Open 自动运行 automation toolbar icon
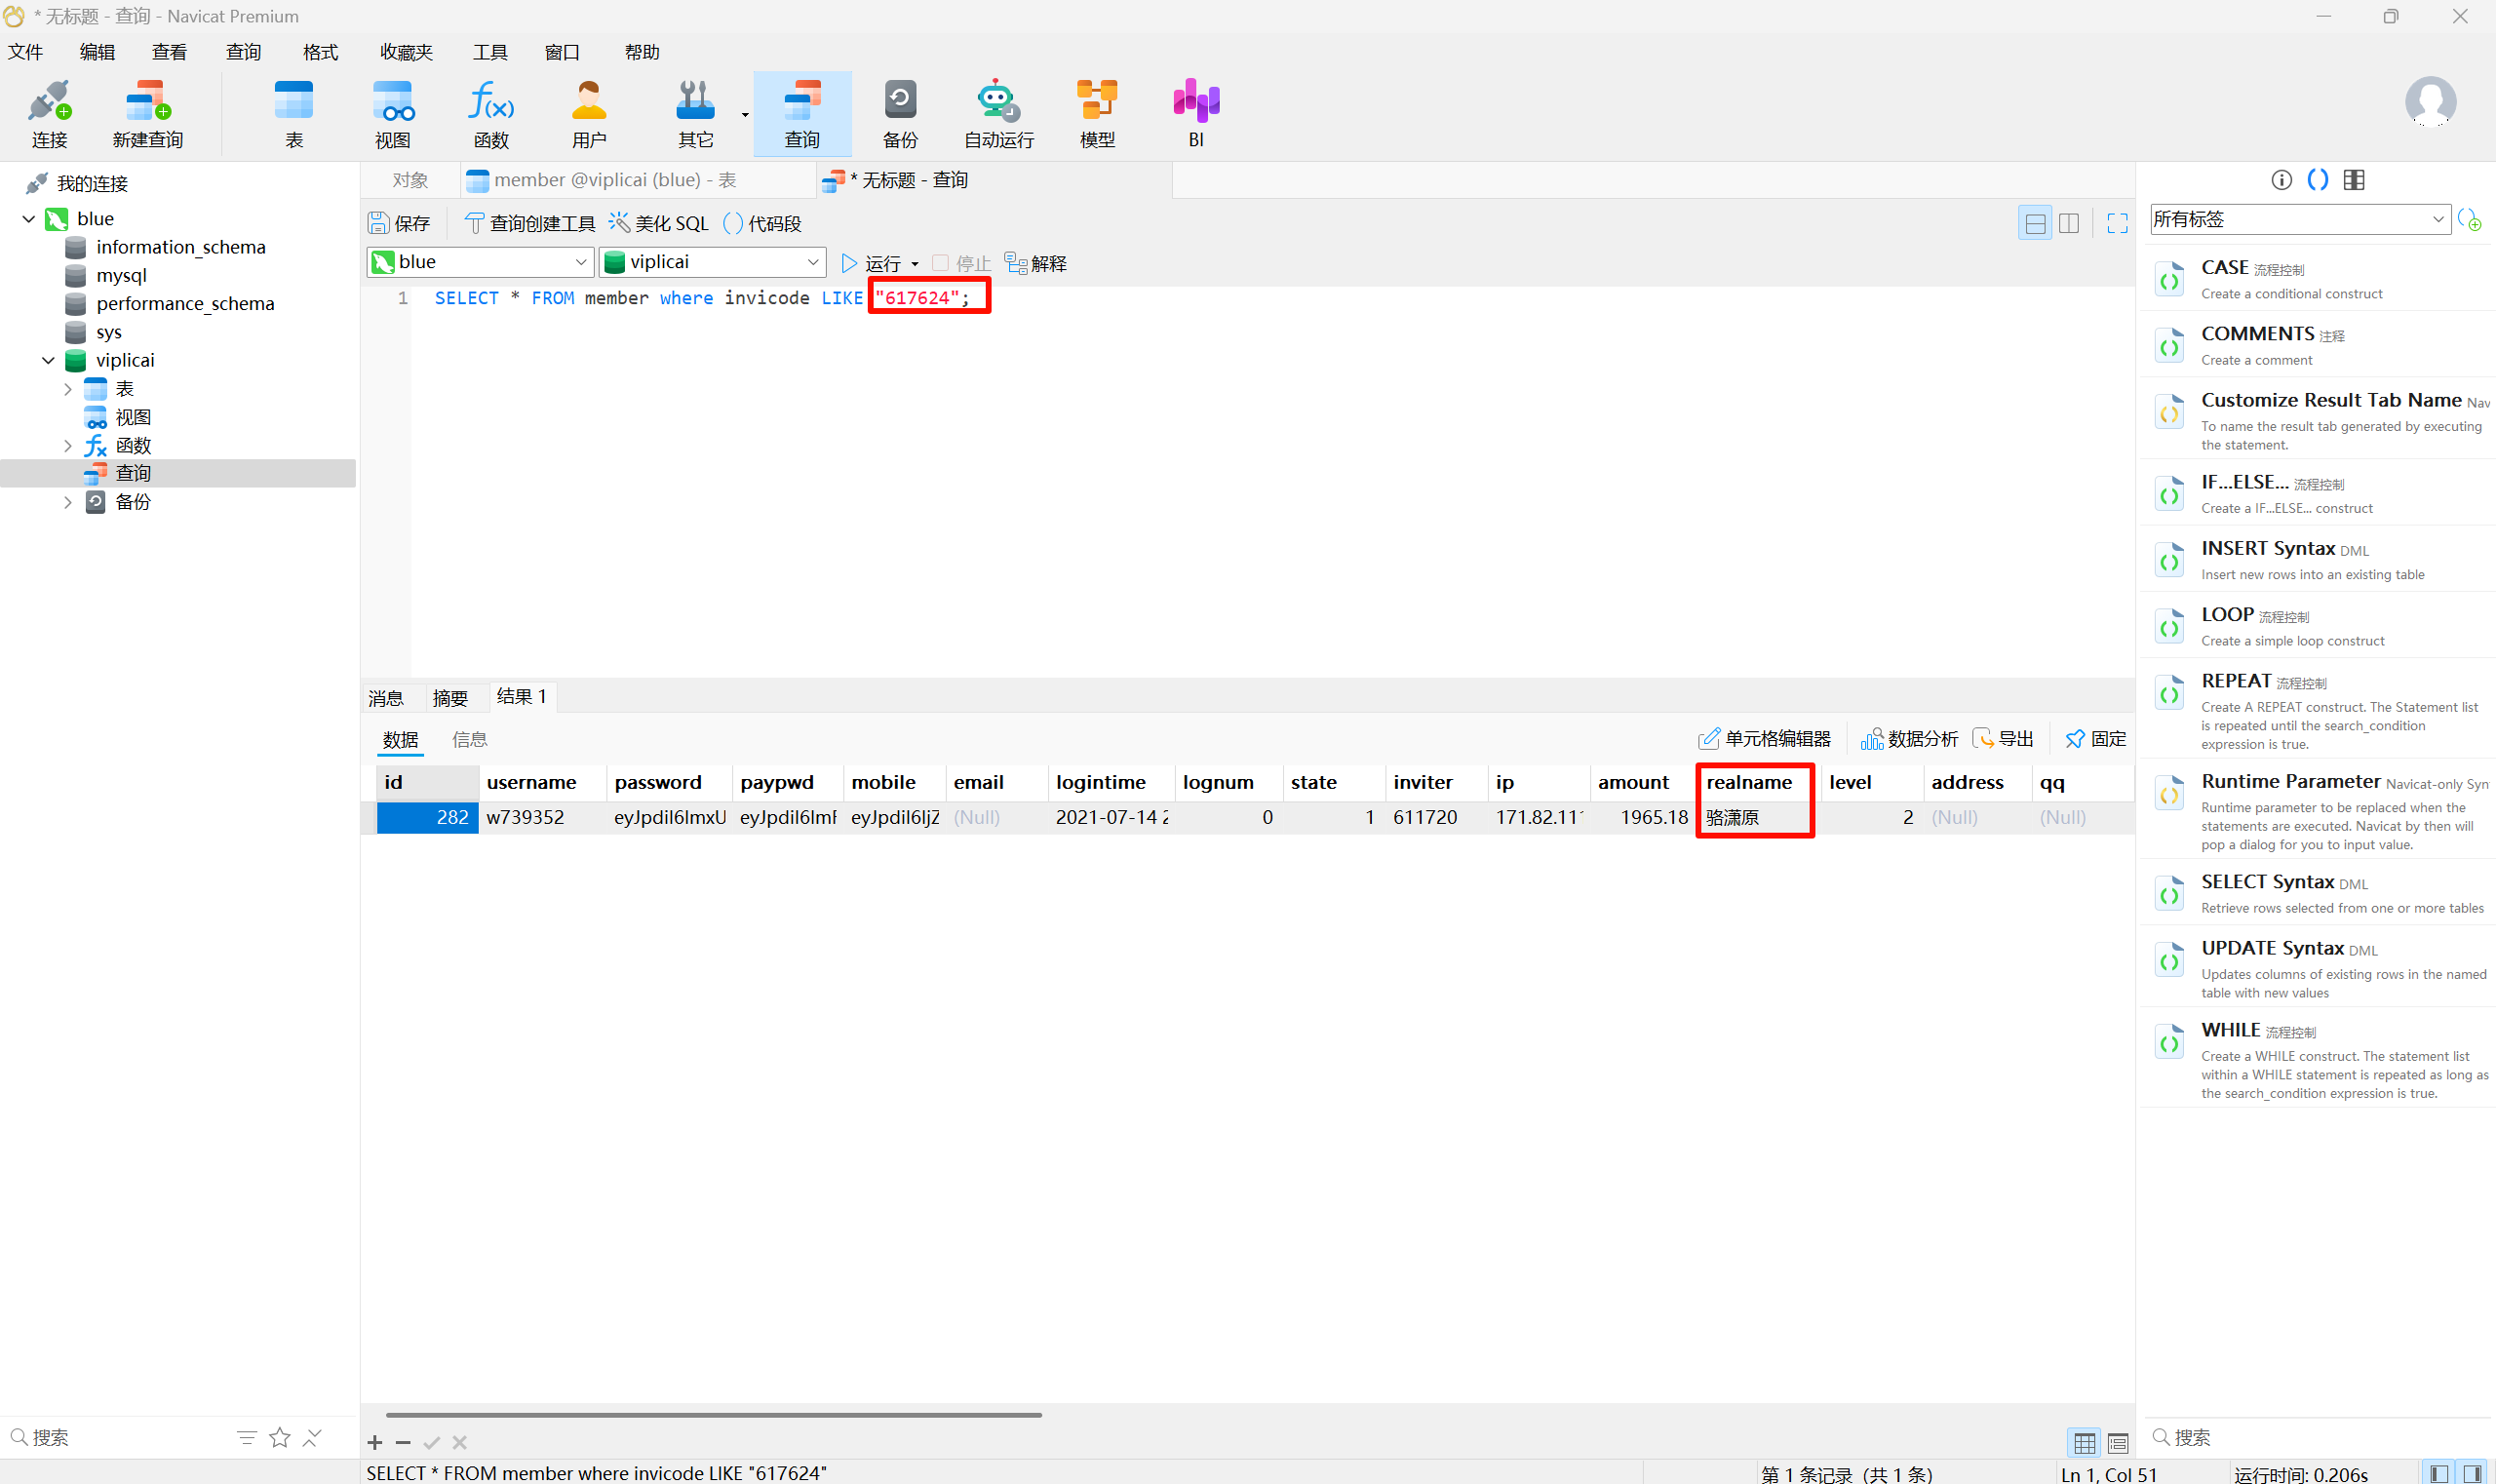Viewport: 2496px width, 1484px height. coord(998,114)
